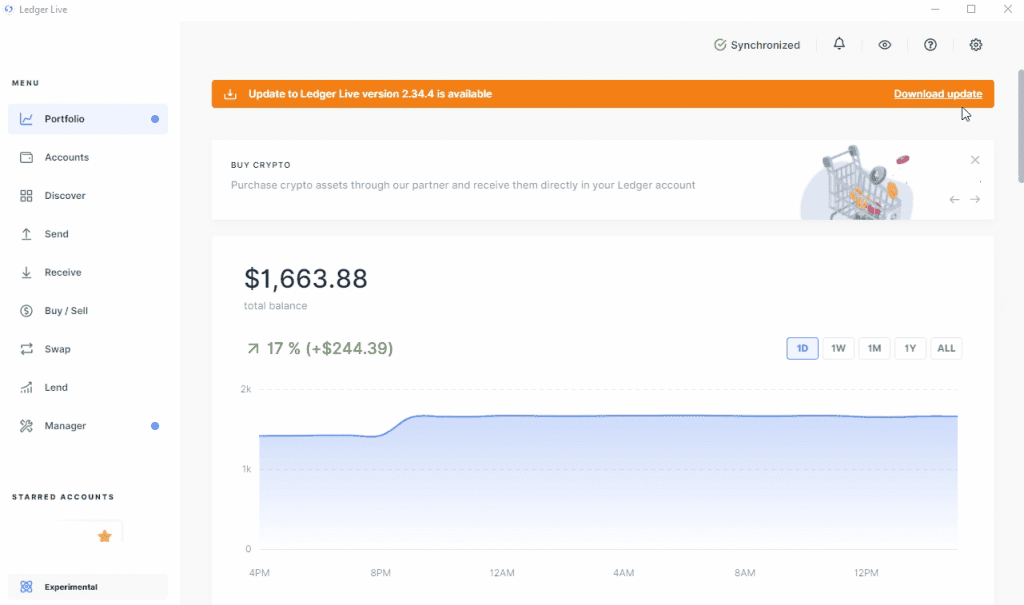The image size is (1024, 605).
Task: Switch chart range to 1W
Action: click(838, 348)
